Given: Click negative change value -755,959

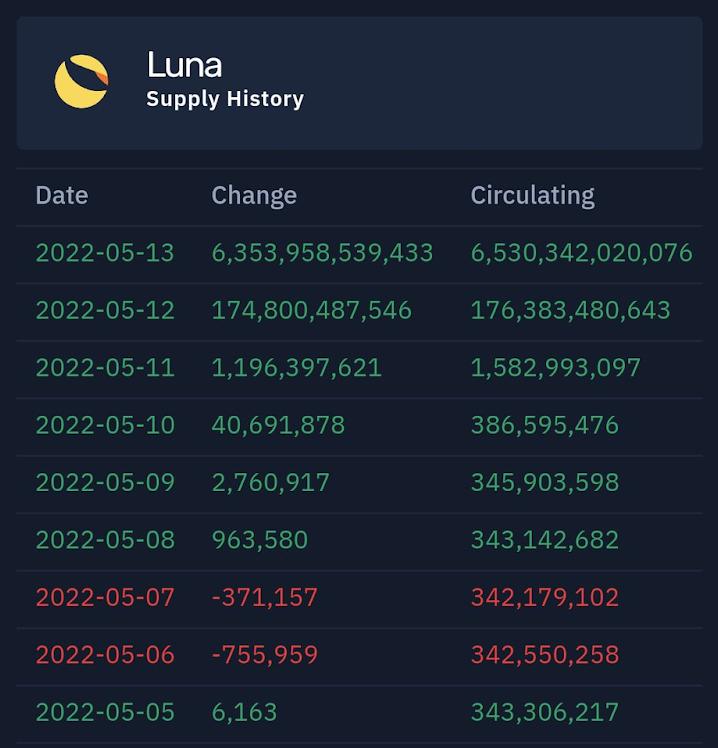Looking at the screenshot, I should click(x=265, y=655).
